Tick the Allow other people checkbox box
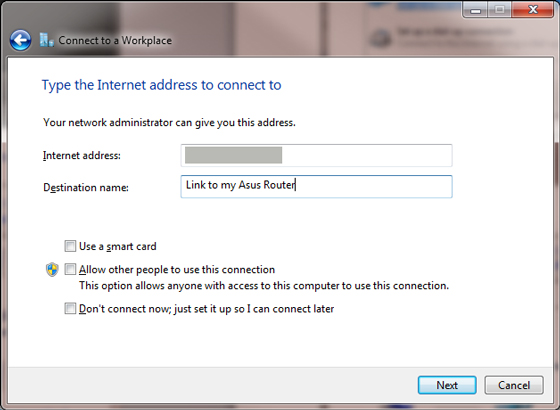560x410 pixels. click(70, 269)
